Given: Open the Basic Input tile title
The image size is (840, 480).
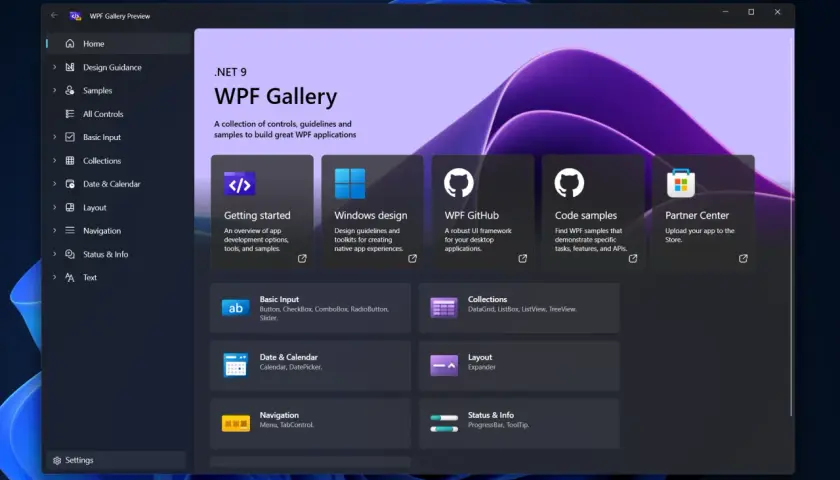Looking at the screenshot, I should click(279, 299).
